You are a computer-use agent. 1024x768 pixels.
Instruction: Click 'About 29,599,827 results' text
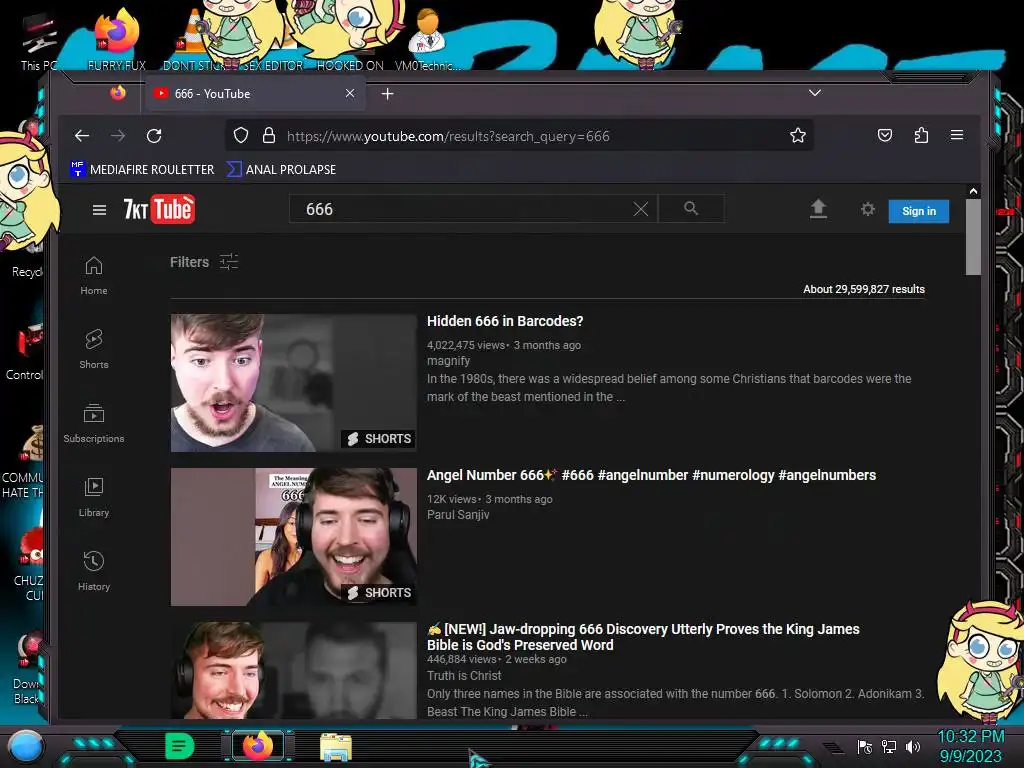pyautogui.click(x=863, y=289)
